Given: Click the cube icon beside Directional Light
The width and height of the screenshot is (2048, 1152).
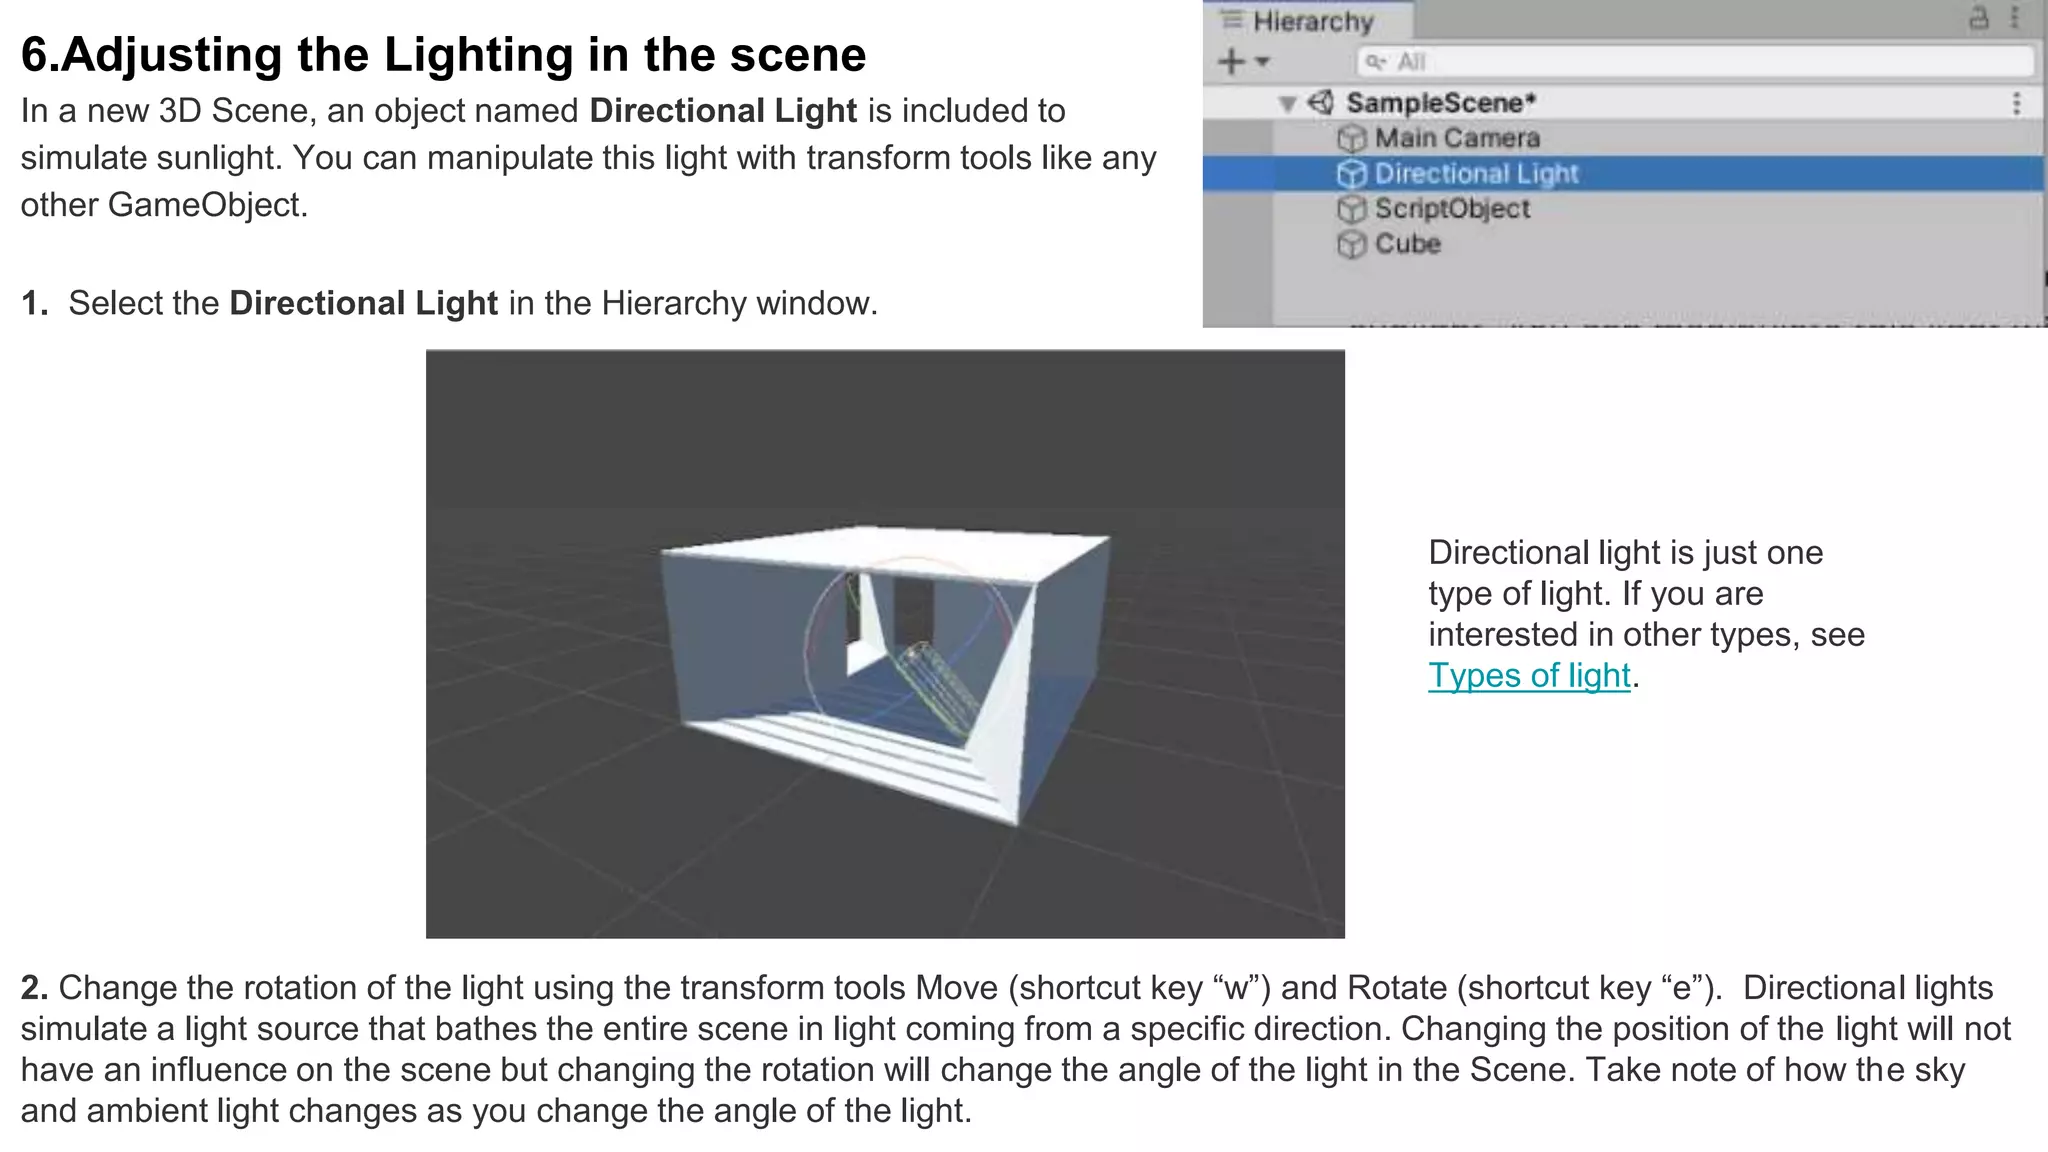Looking at the screenshot, I should 1351,174.
